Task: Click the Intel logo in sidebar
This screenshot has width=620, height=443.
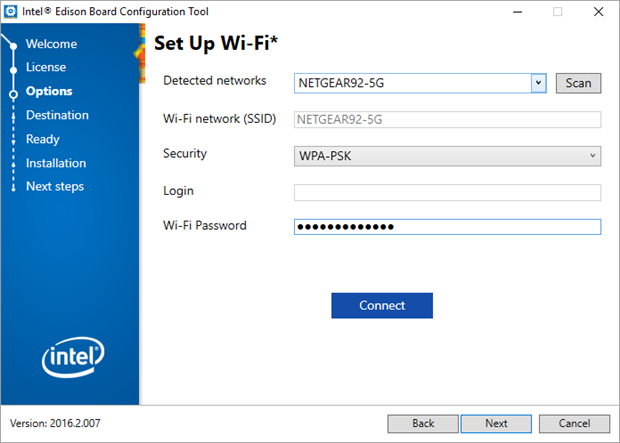Action: pyautogui.click(x=73, y=357)
